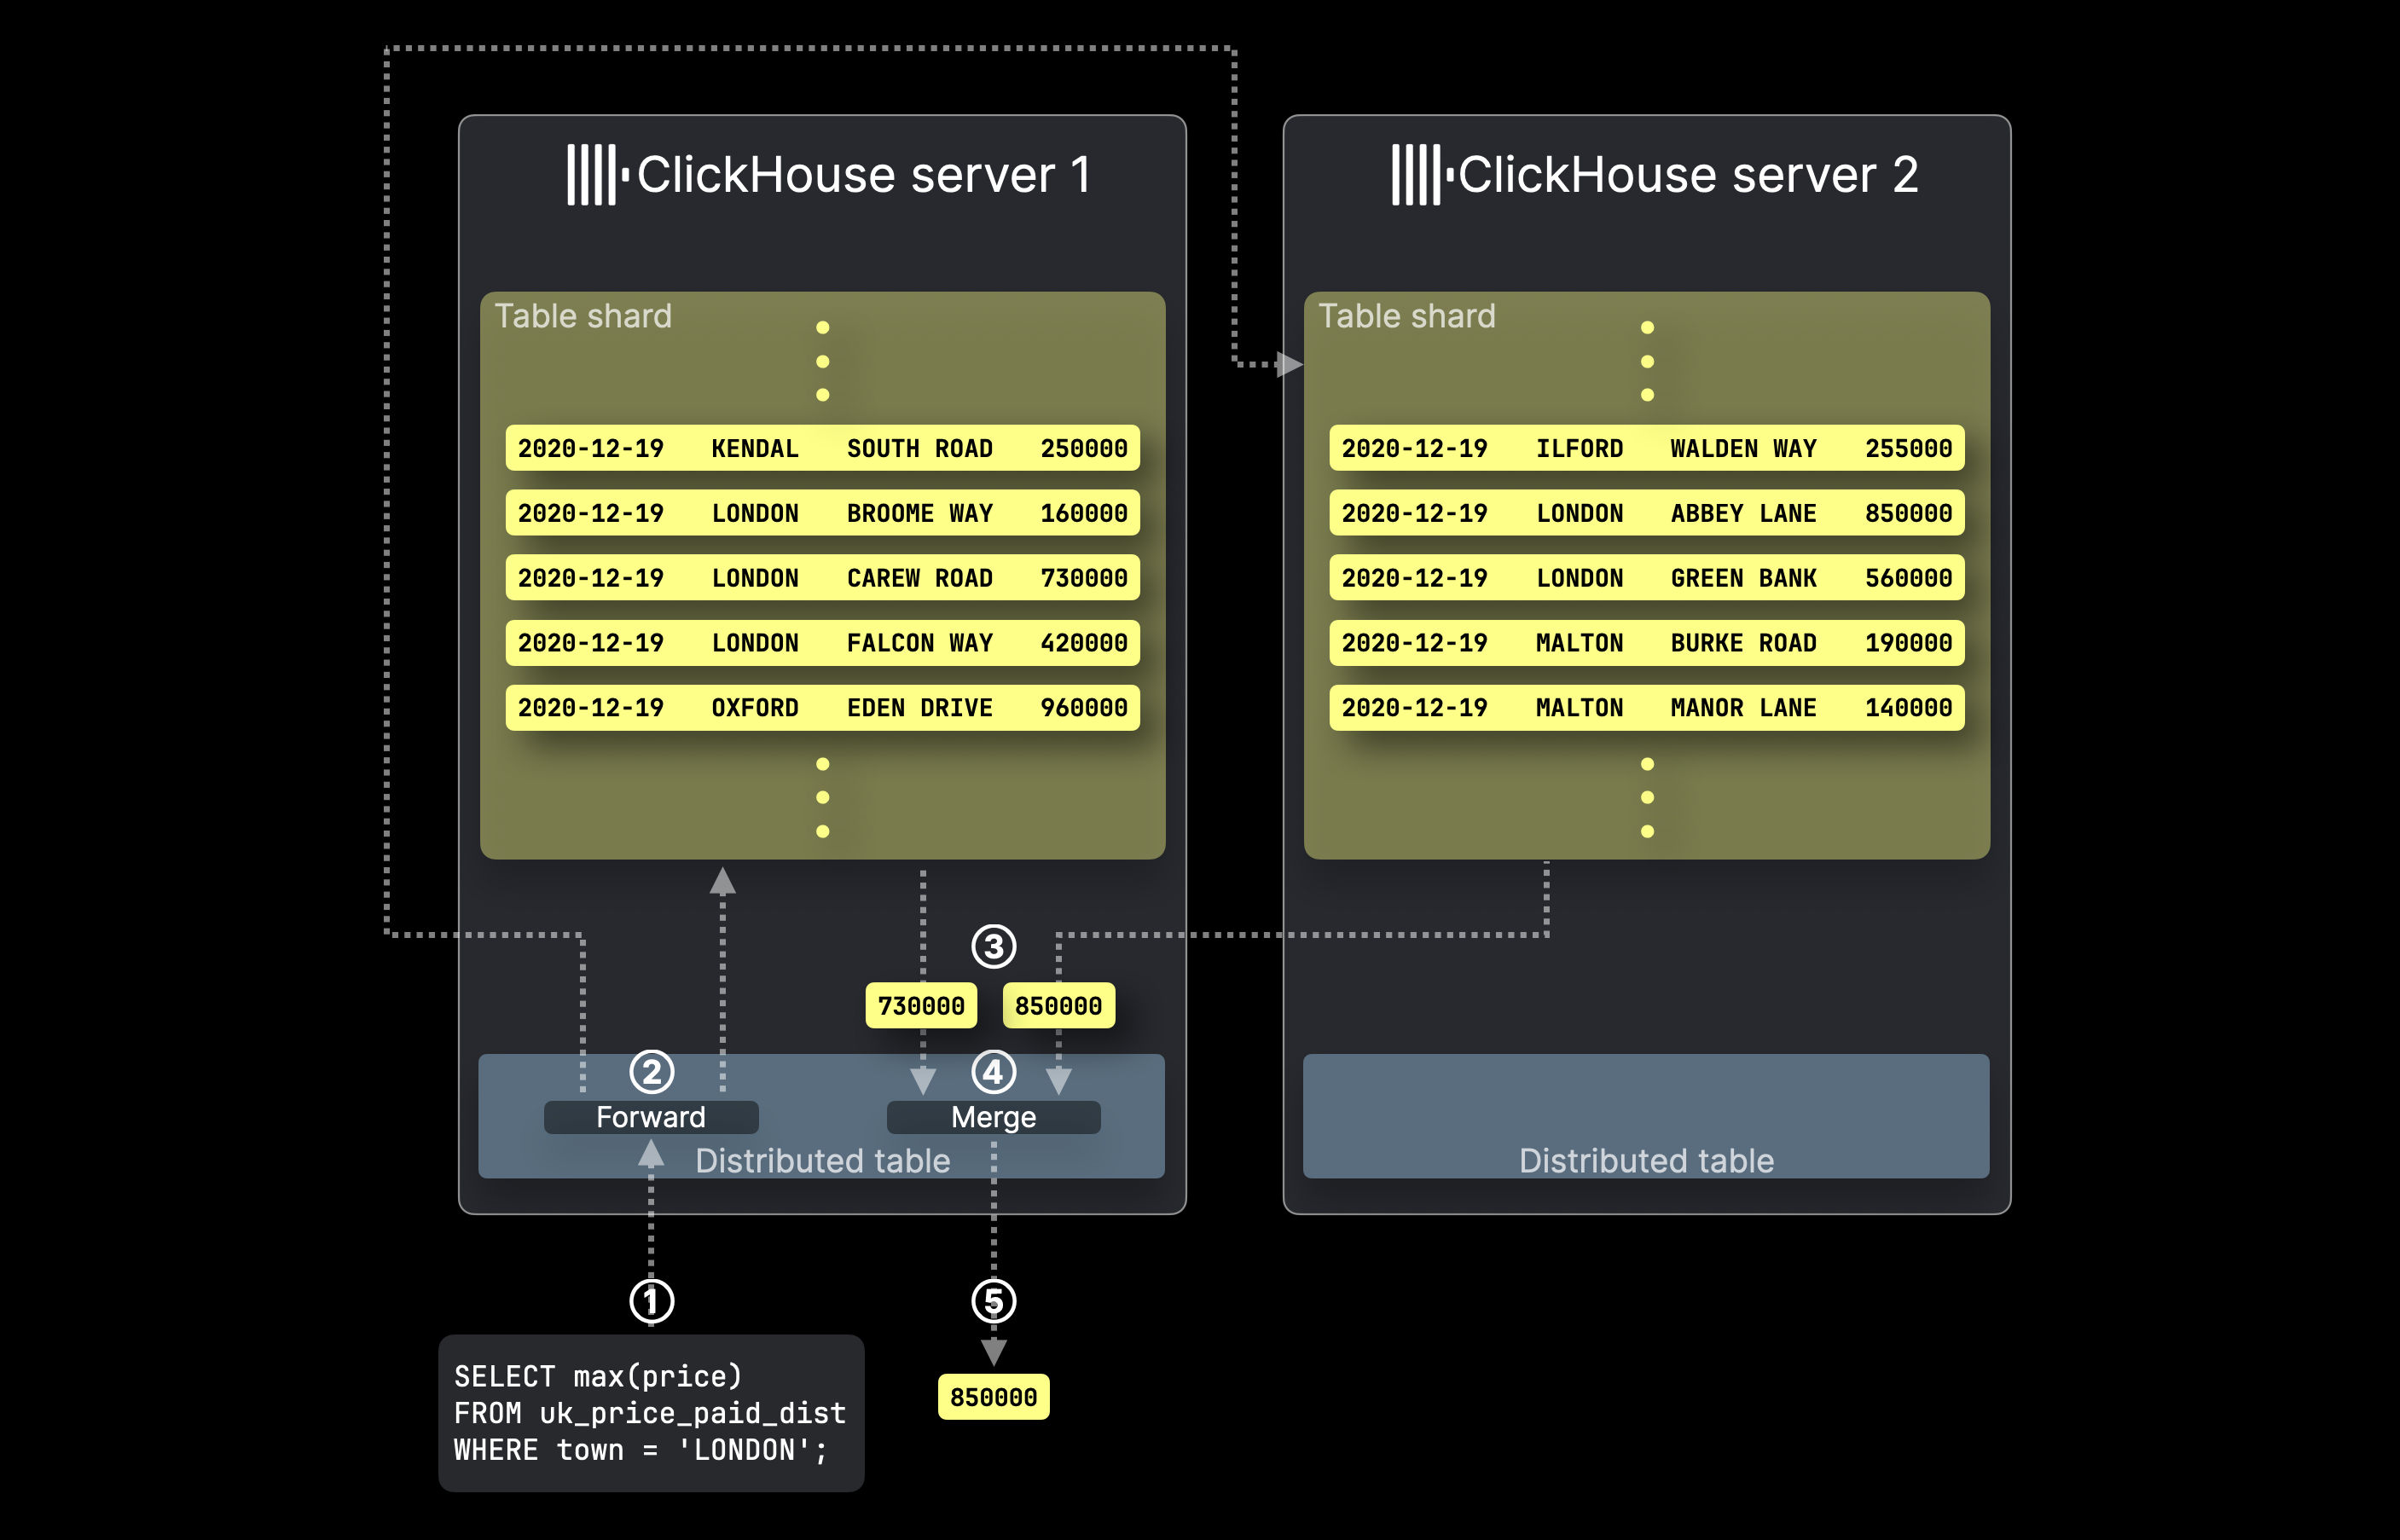The image size is (2400, 1540).
Task: Click the 850000 partial result beside 730000
Action: tap(1058, 1005)
